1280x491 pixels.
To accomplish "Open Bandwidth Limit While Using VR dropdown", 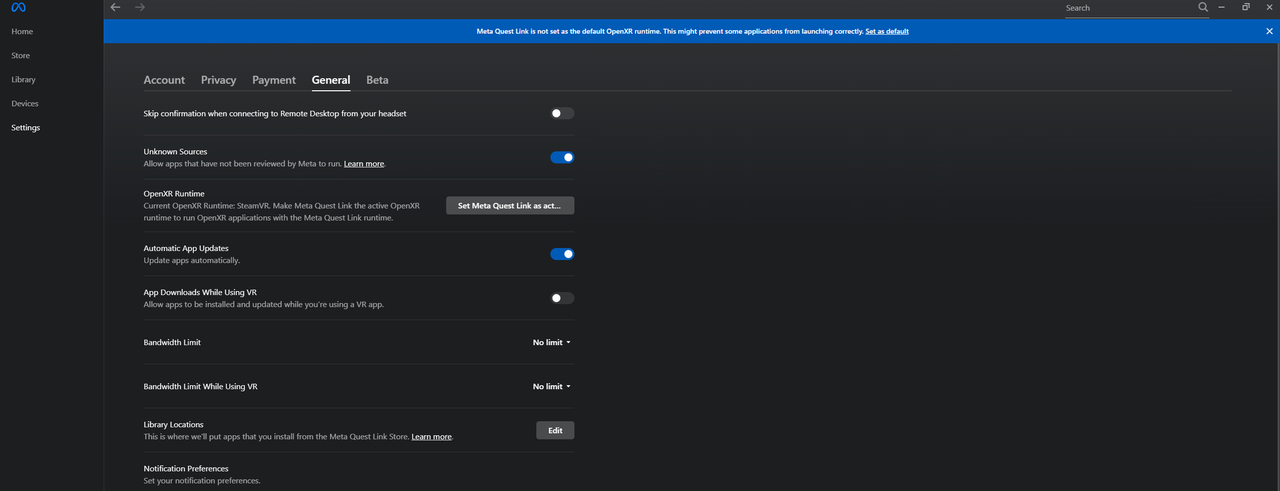I will click(x=552, y=386).
